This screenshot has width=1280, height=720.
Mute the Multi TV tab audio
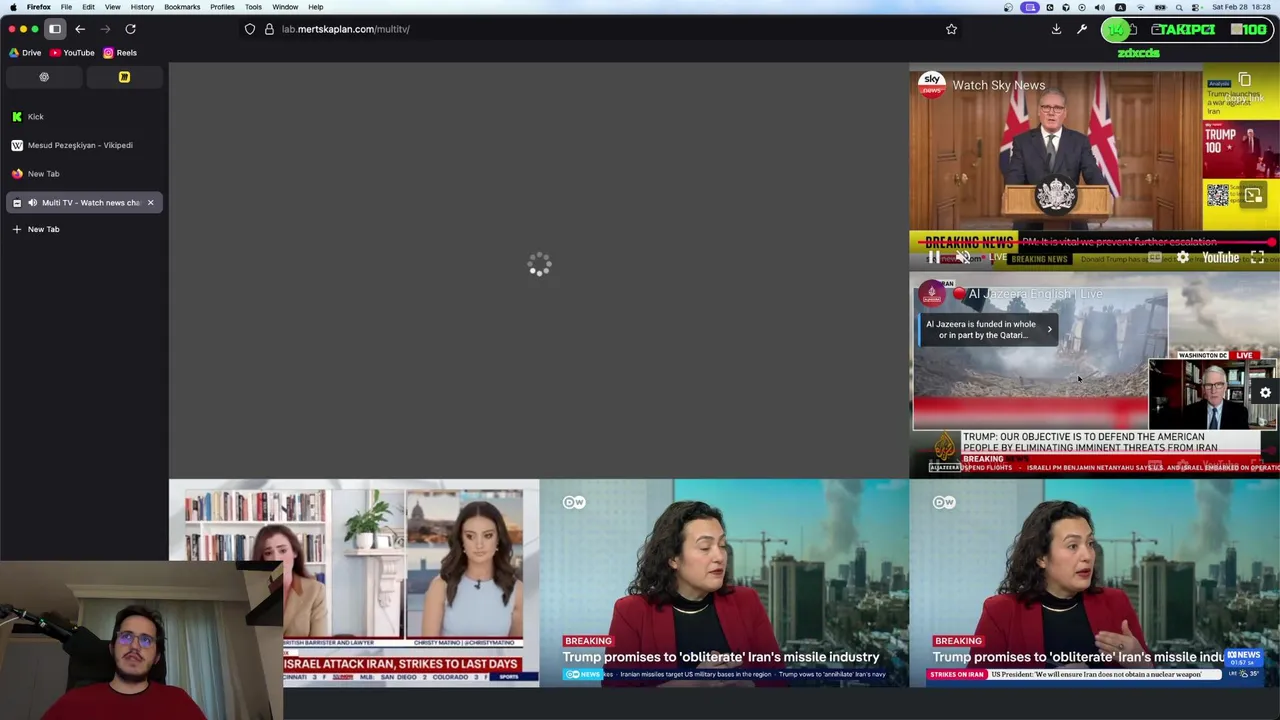click(32, 203)
